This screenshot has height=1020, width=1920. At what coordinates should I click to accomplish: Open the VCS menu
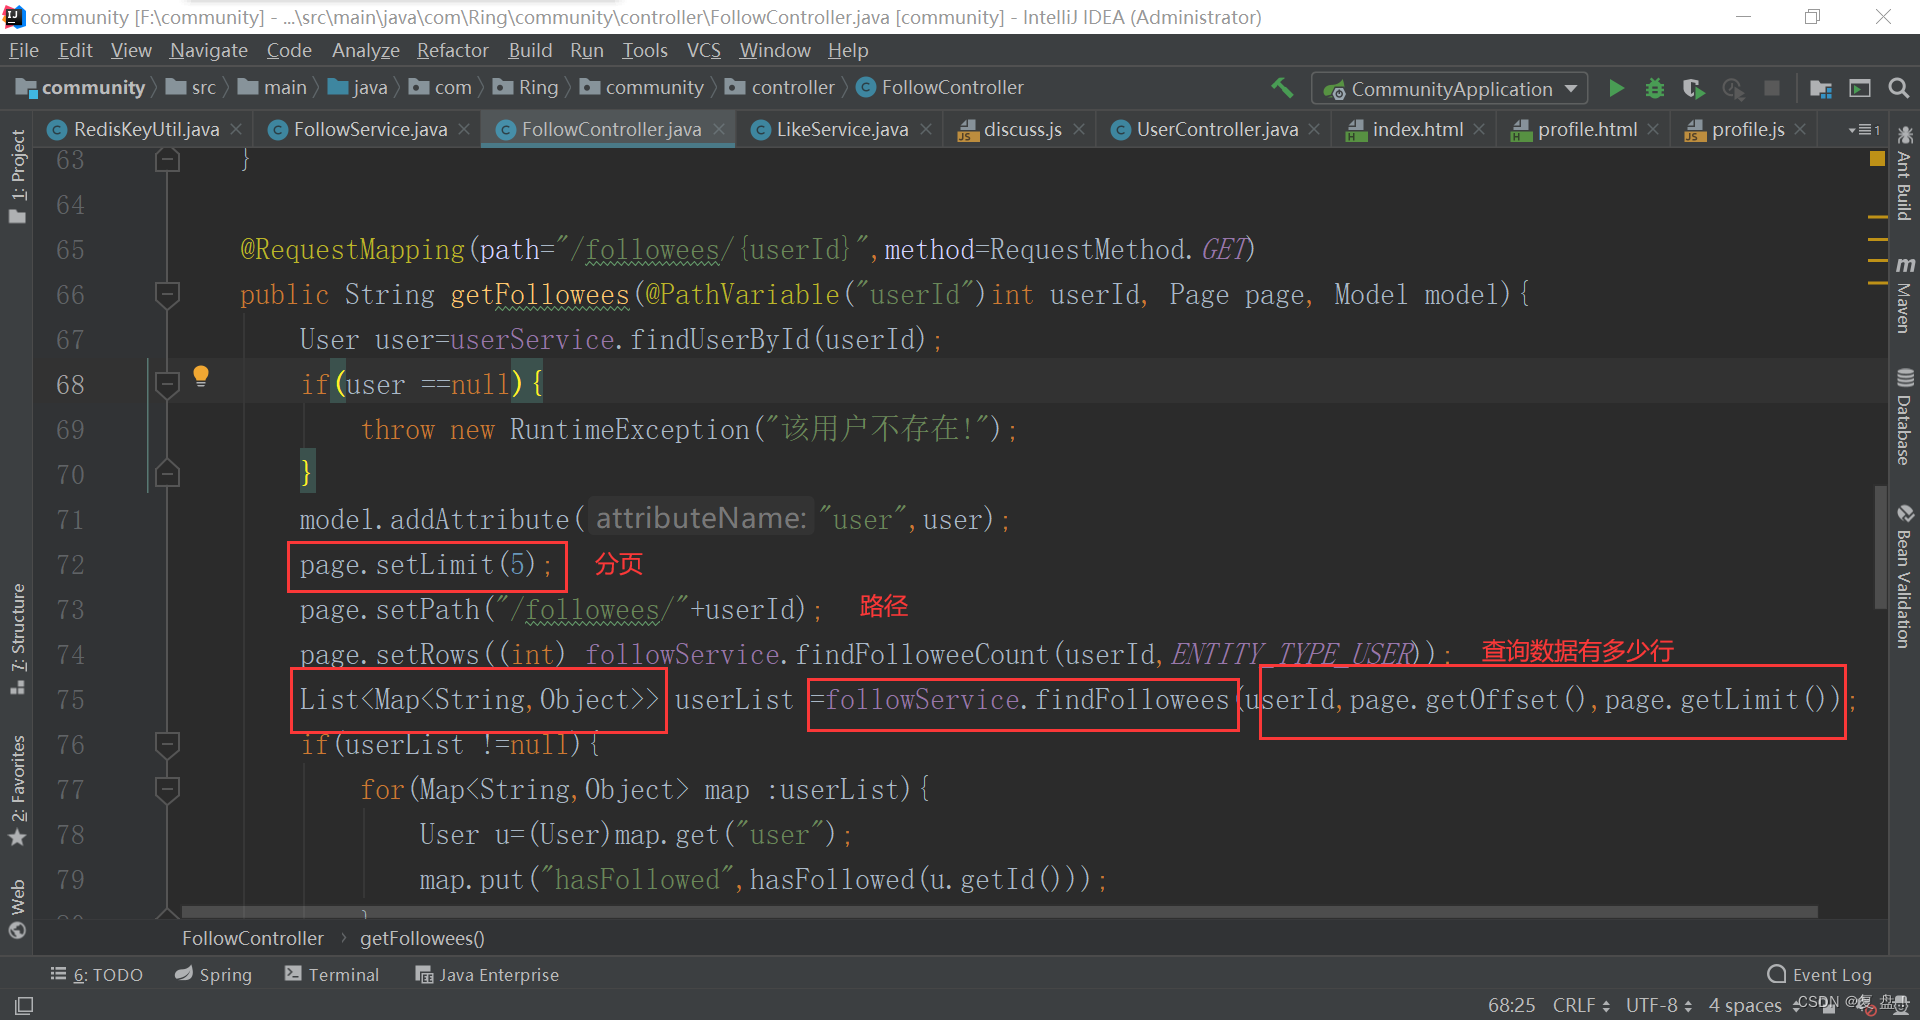tap(703, 50)
